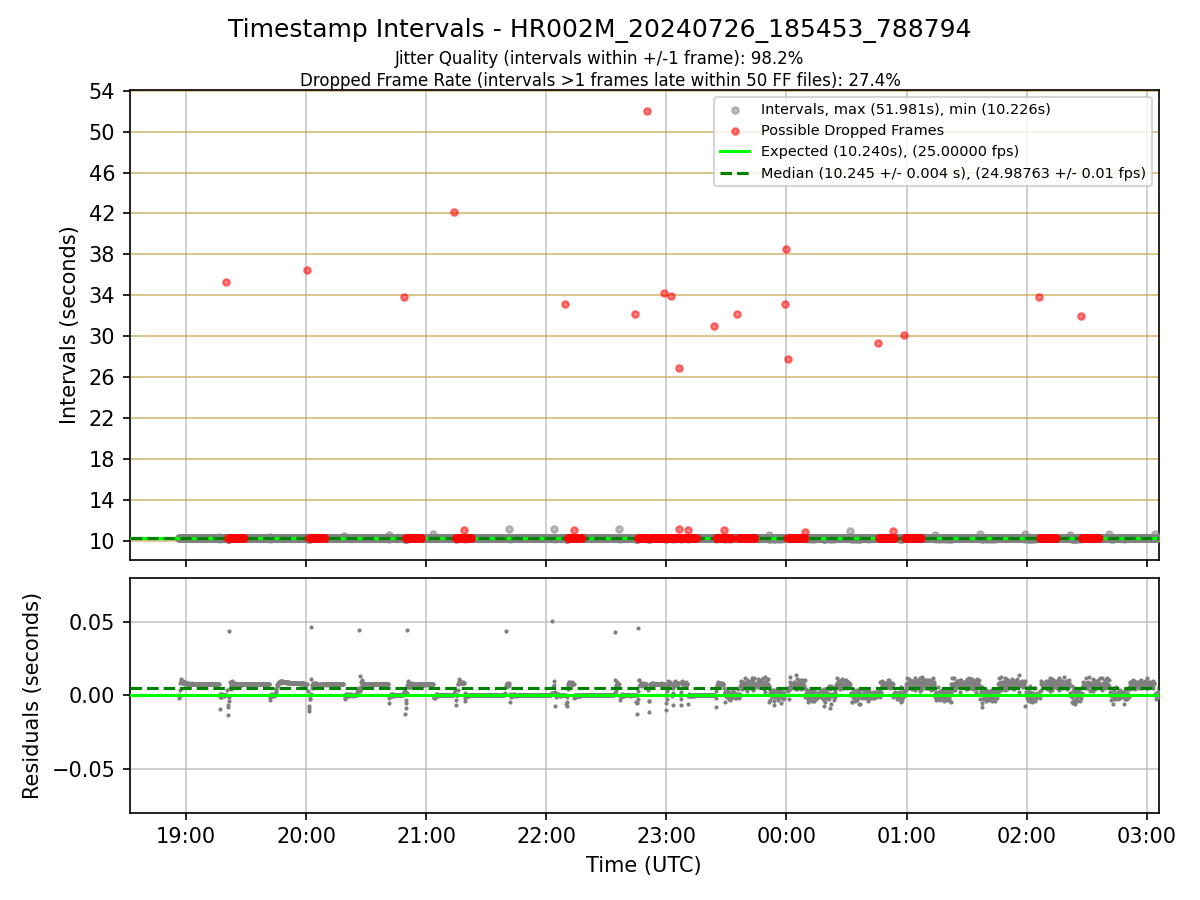Click the red point near 38 seconds at 00:00
Viewport: 1200px width, 900px height.
pos(786,249)
